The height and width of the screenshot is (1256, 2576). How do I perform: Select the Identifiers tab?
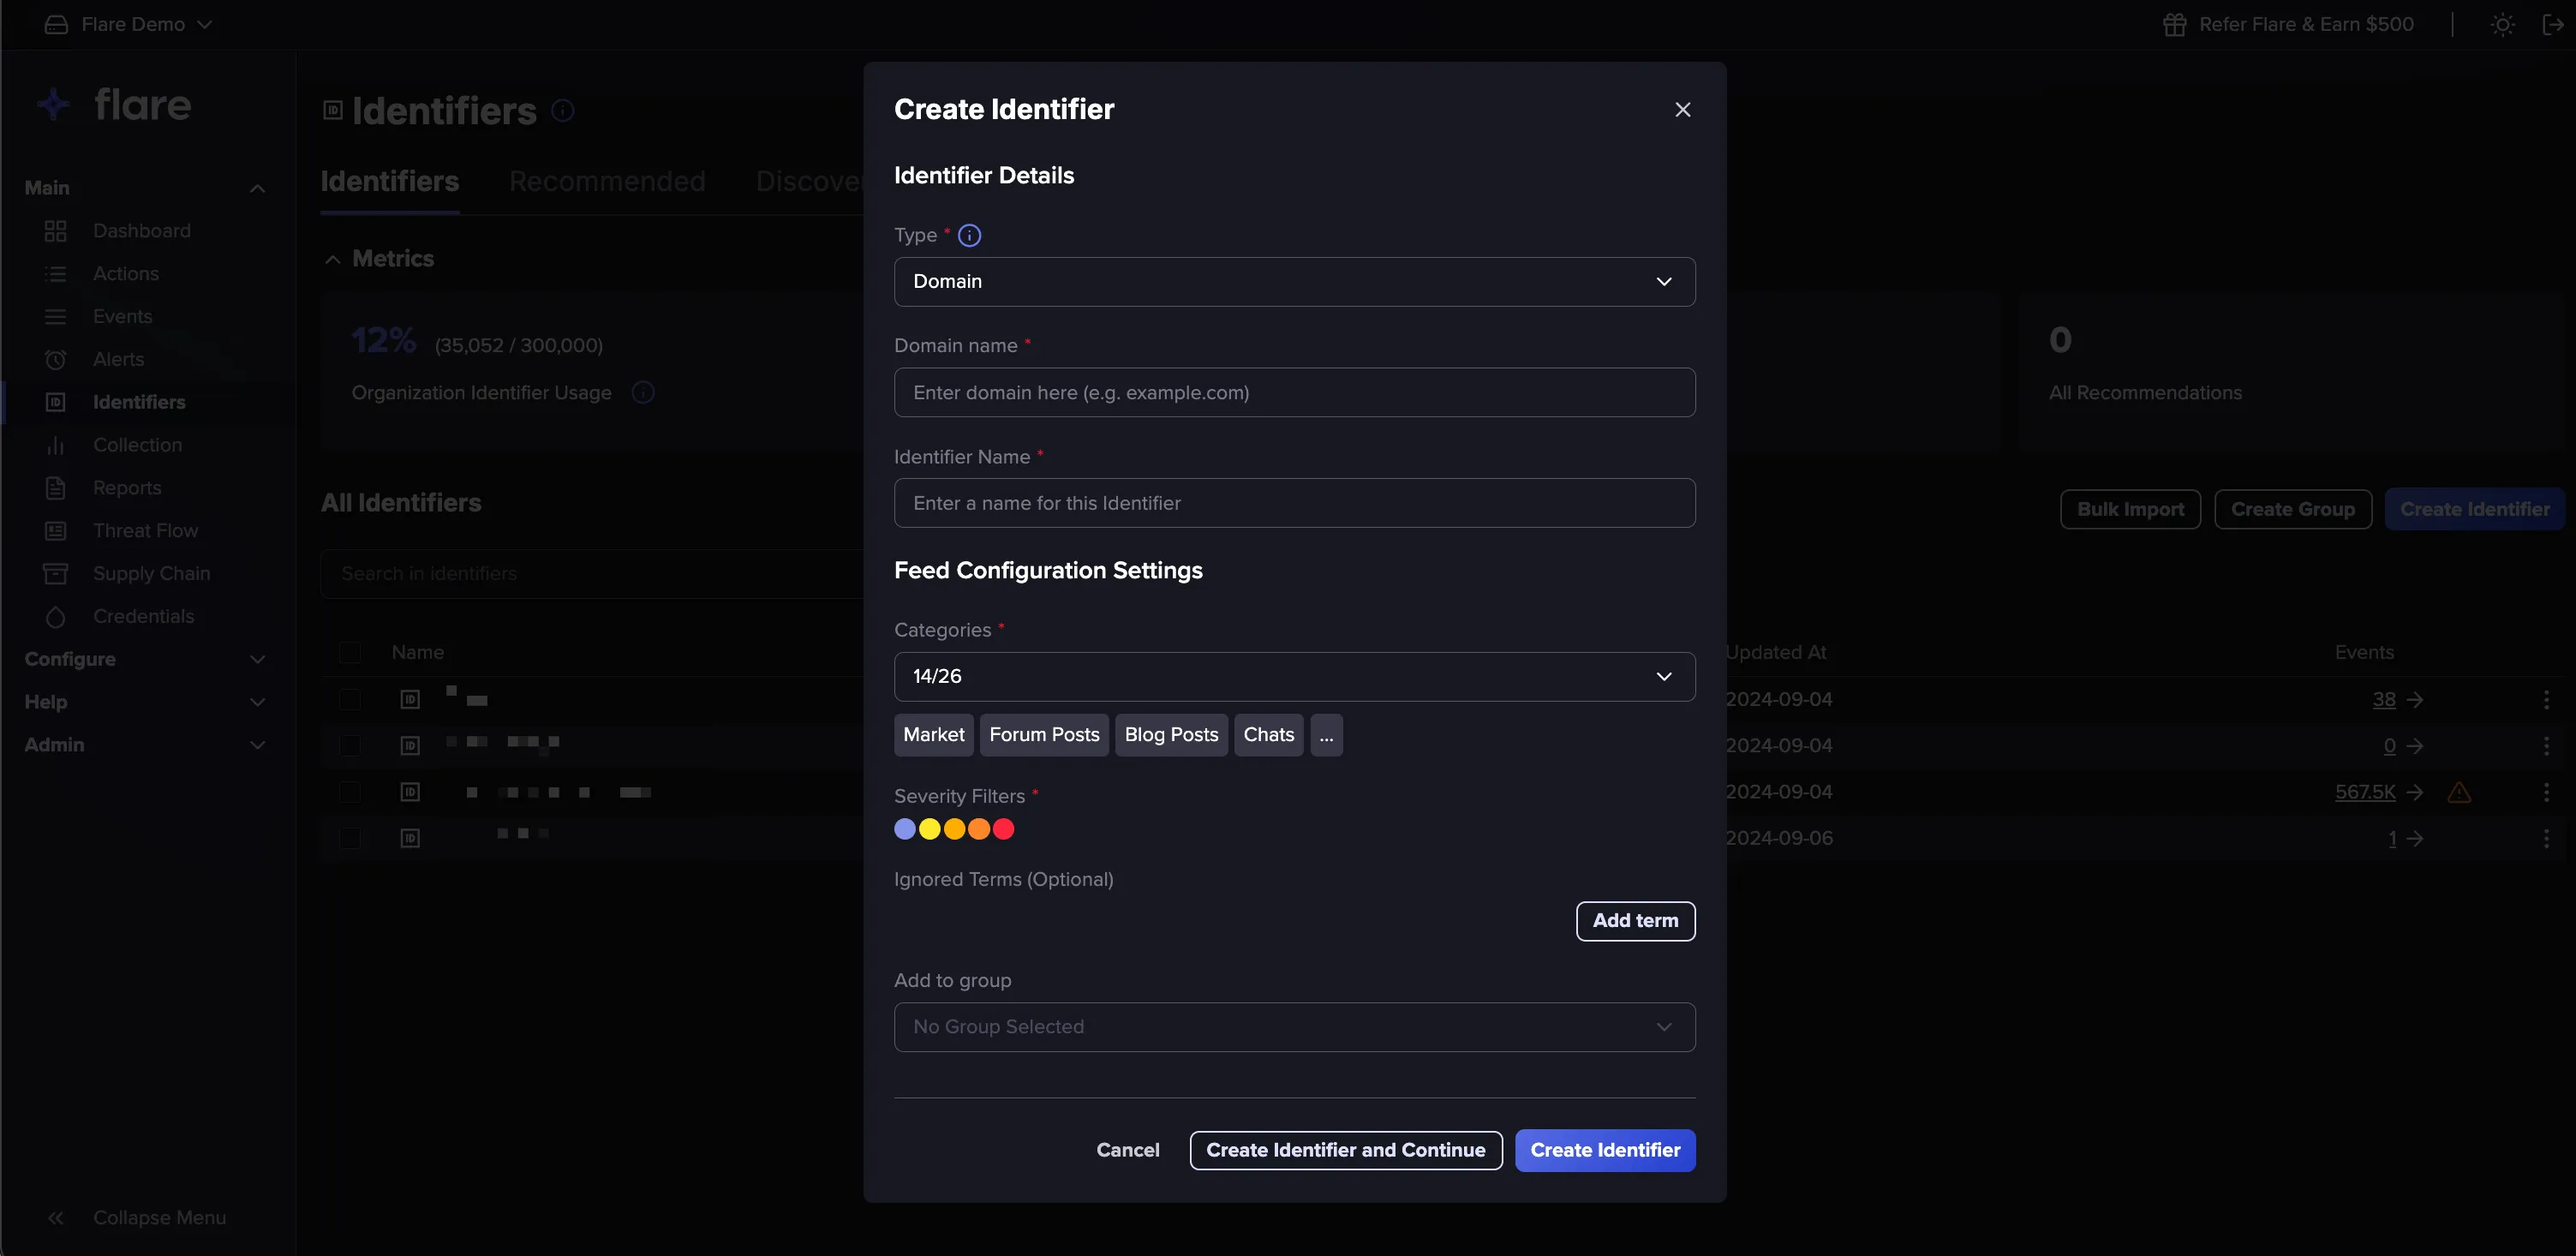389,182
